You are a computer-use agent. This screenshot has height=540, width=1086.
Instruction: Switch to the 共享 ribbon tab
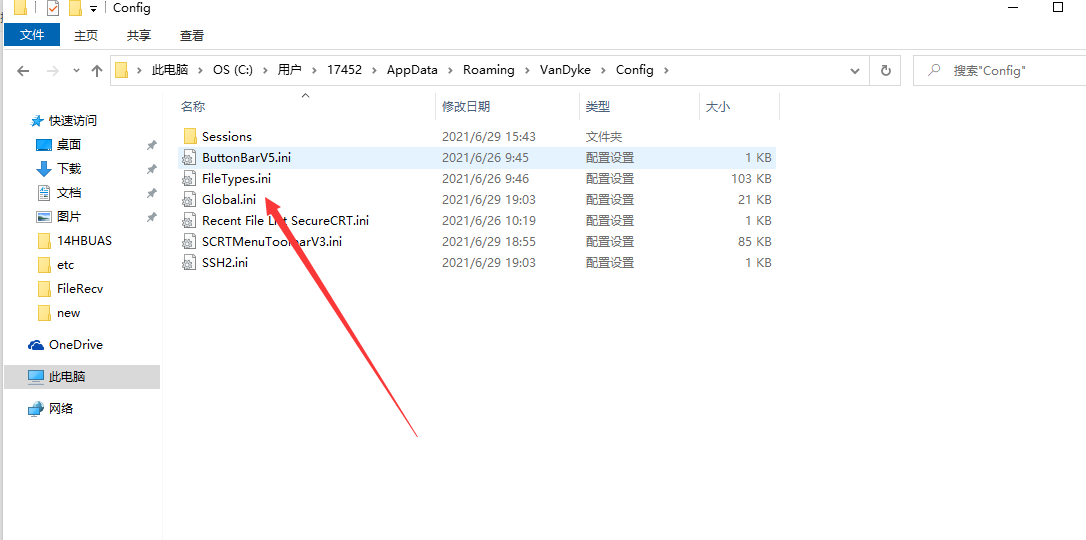[x=139, y=35]
